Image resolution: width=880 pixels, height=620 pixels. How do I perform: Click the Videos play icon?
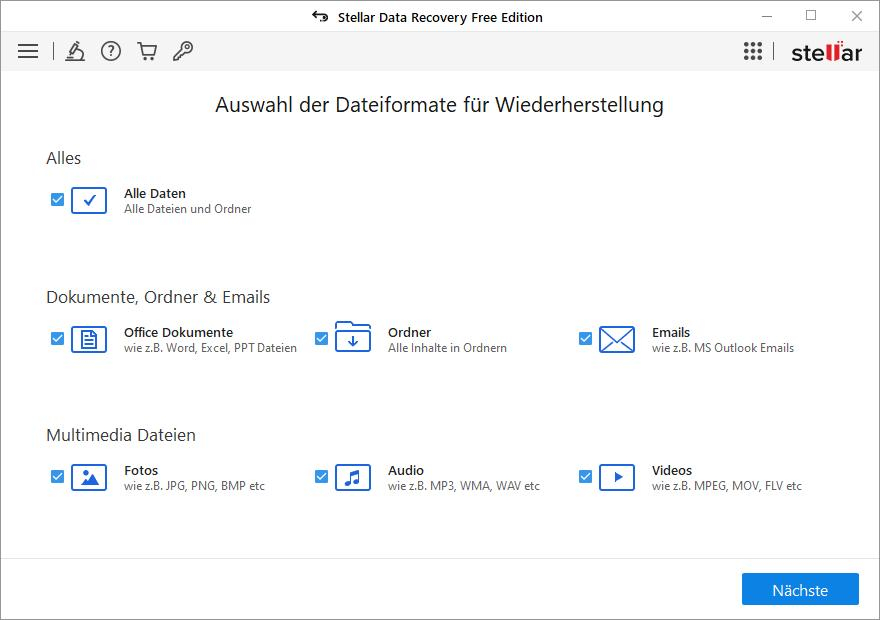(617, 477)
